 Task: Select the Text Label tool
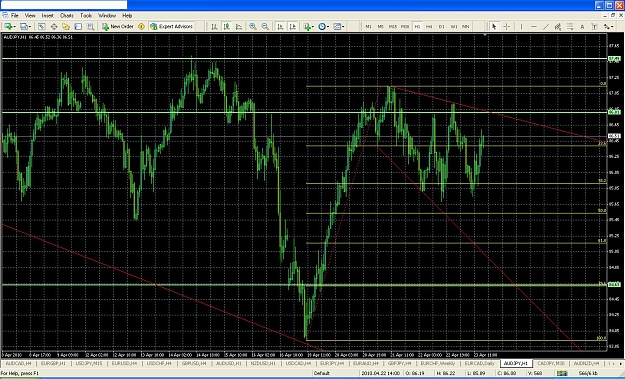point(594,26)
